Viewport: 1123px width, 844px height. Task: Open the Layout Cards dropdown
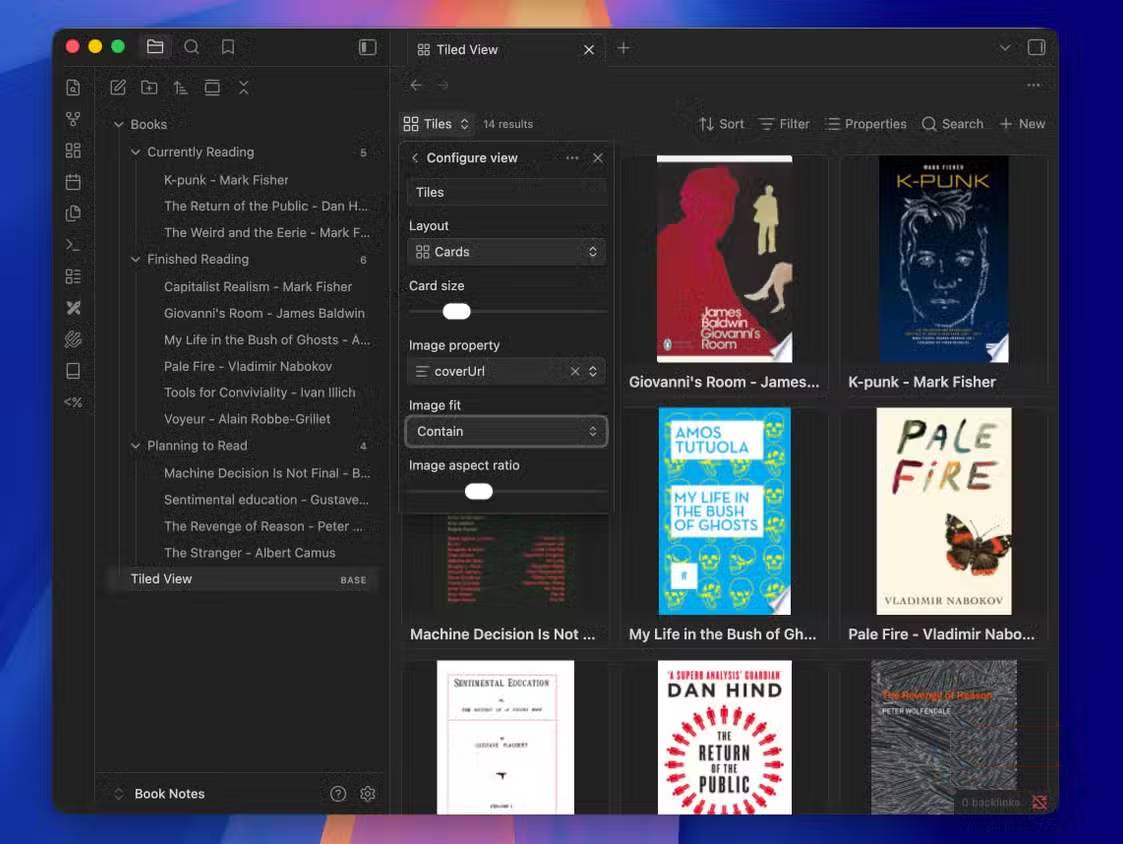[507, 252]
